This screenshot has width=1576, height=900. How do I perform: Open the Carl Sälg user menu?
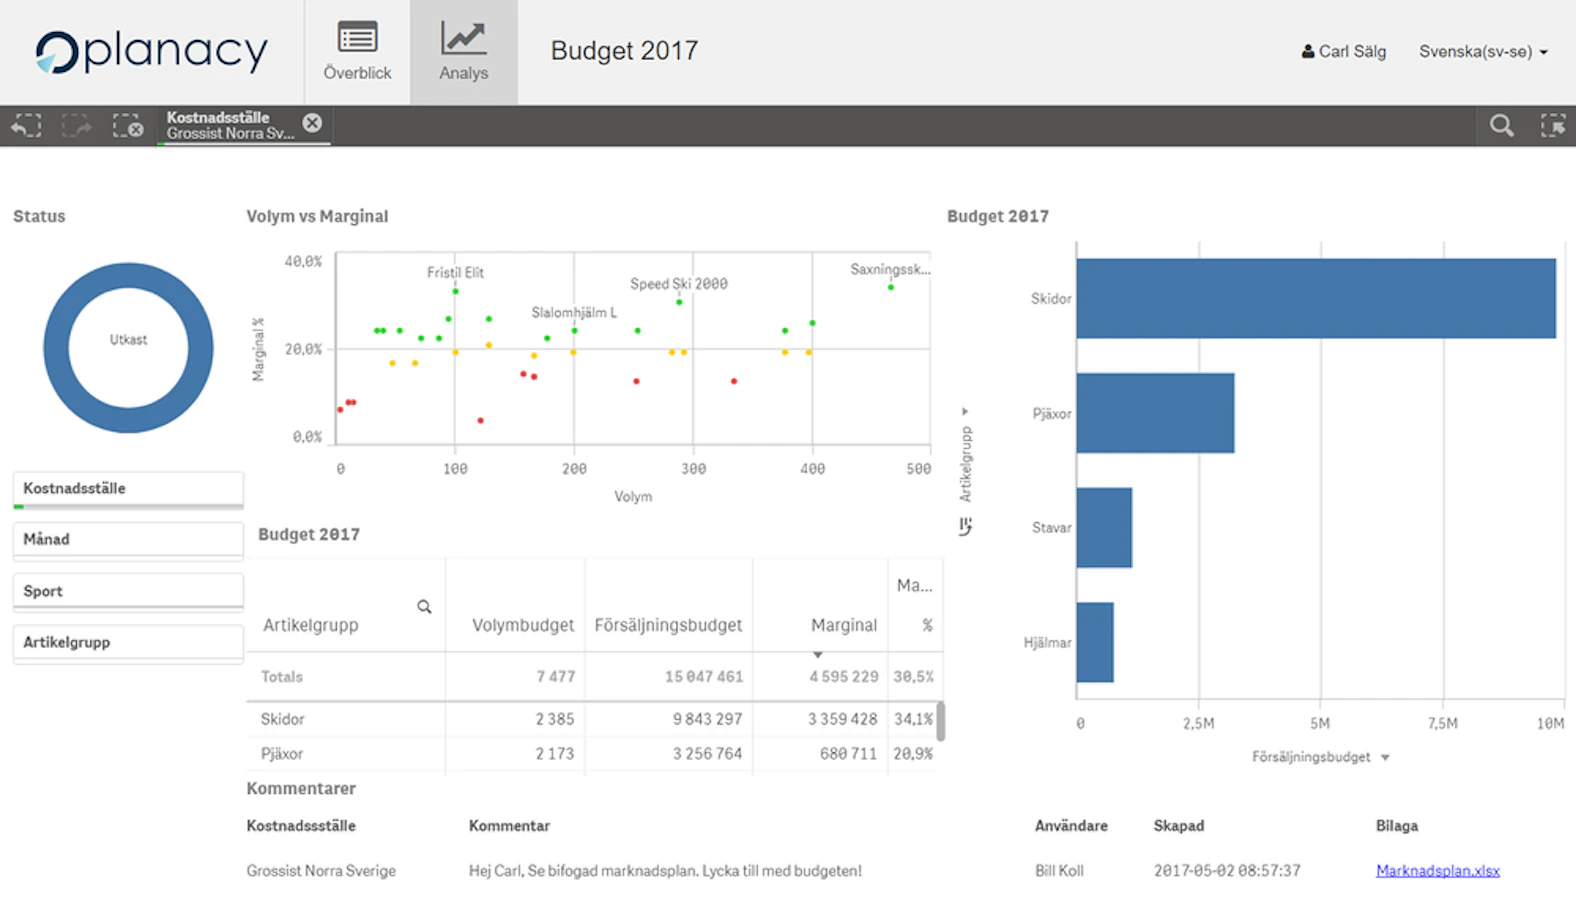coord(1343,51)
